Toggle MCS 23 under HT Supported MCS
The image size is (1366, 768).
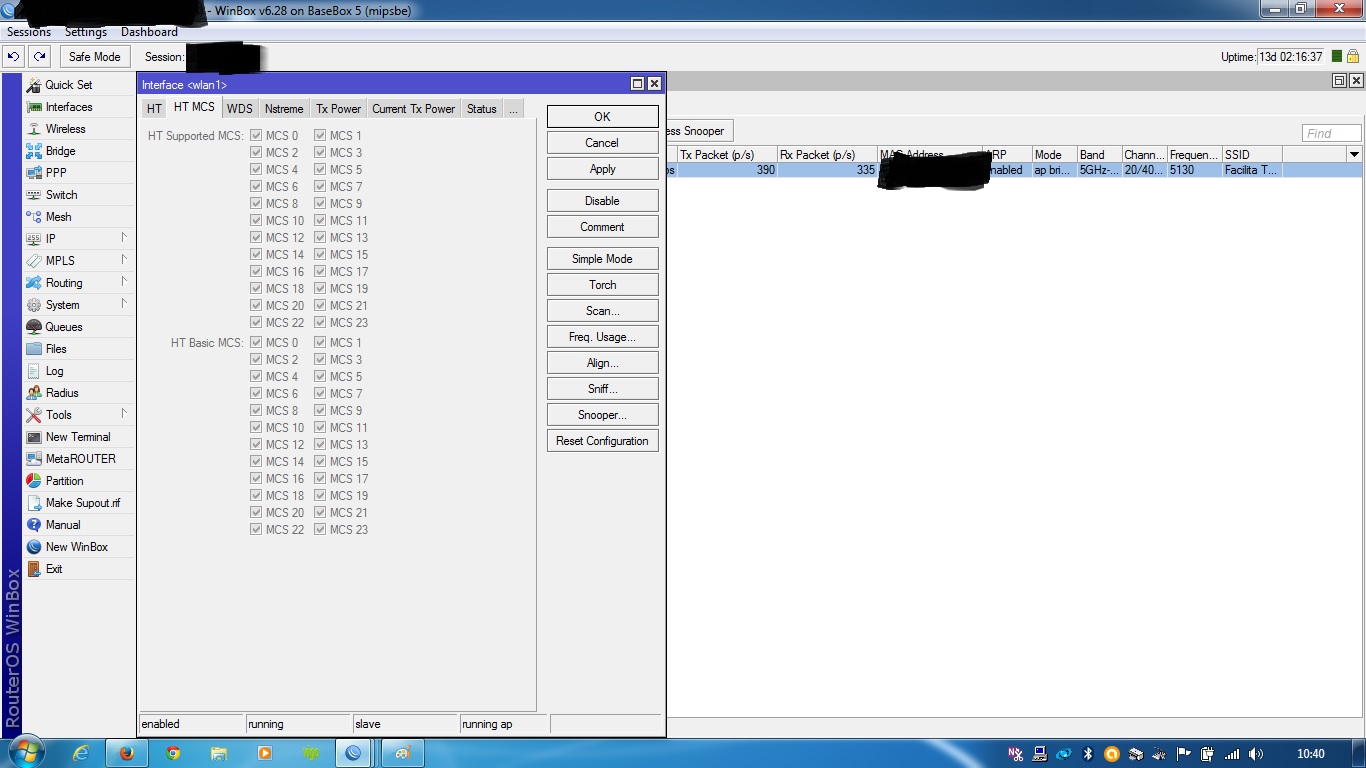click(320, 323)
